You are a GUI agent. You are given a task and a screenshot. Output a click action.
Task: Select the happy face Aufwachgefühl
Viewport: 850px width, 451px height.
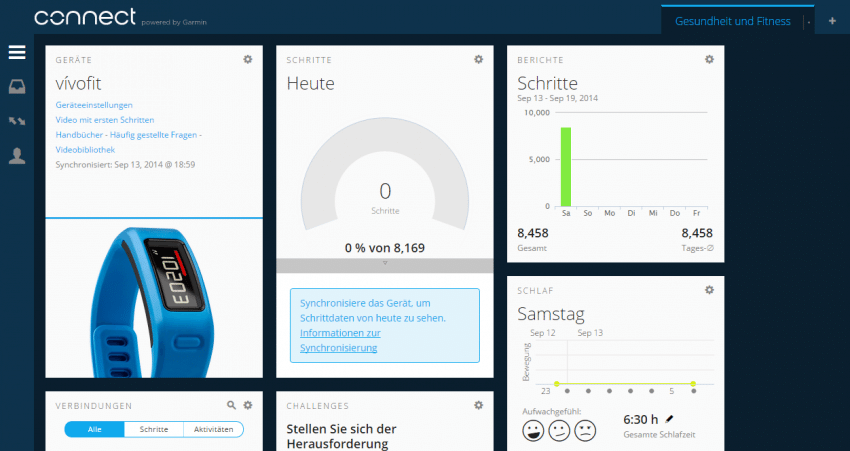pos(534,430)
